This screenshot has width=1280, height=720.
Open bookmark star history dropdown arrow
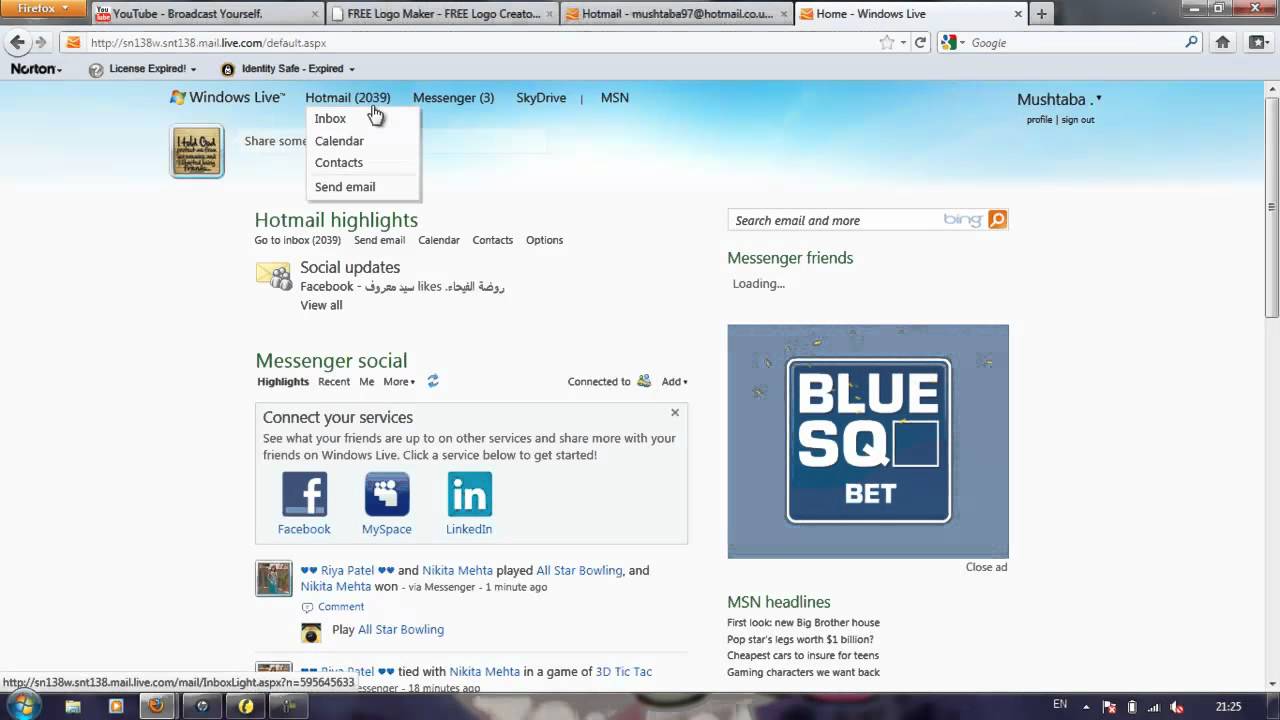(903, 42)
